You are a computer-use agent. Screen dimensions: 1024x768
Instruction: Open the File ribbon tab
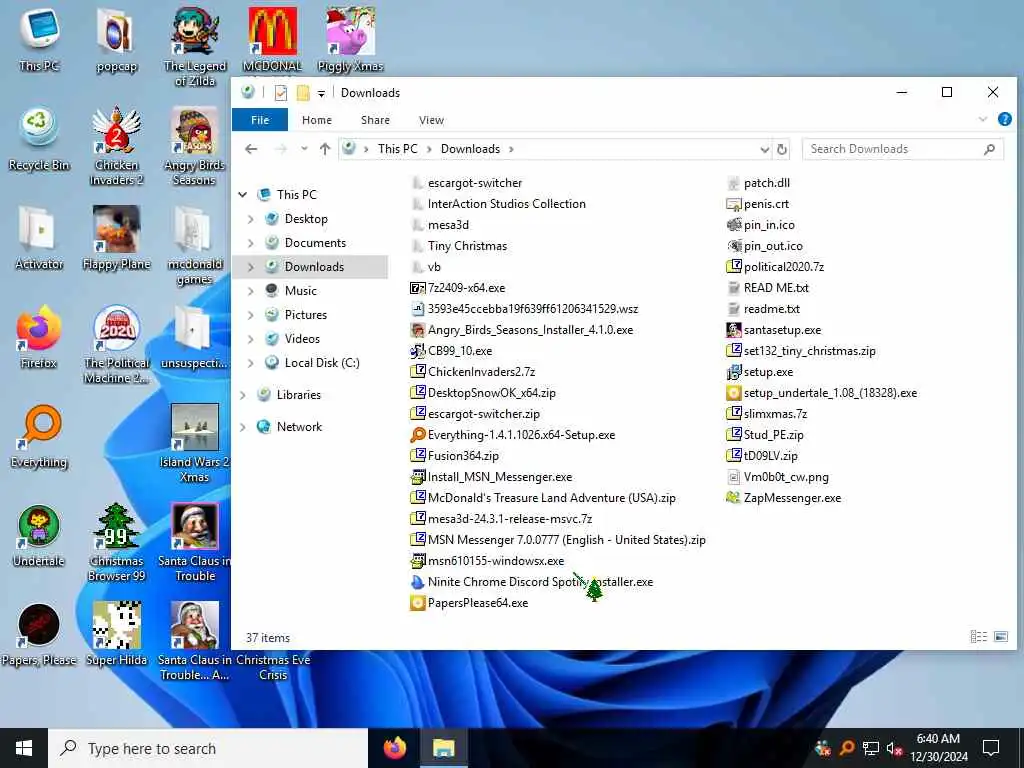pos(260,120)
